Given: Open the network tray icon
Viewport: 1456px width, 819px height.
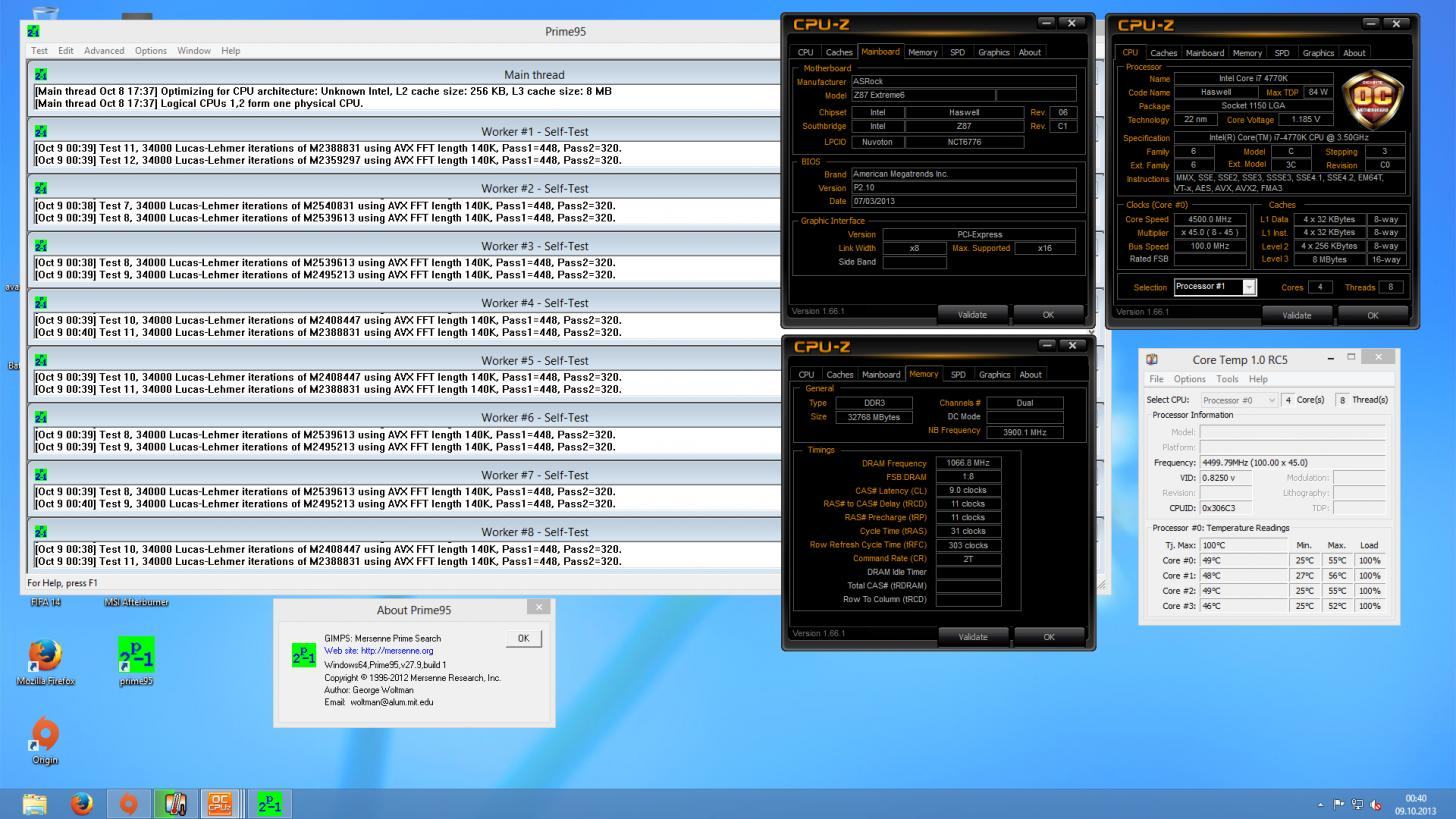Looking at the screenshot, I should point(1357,804).
